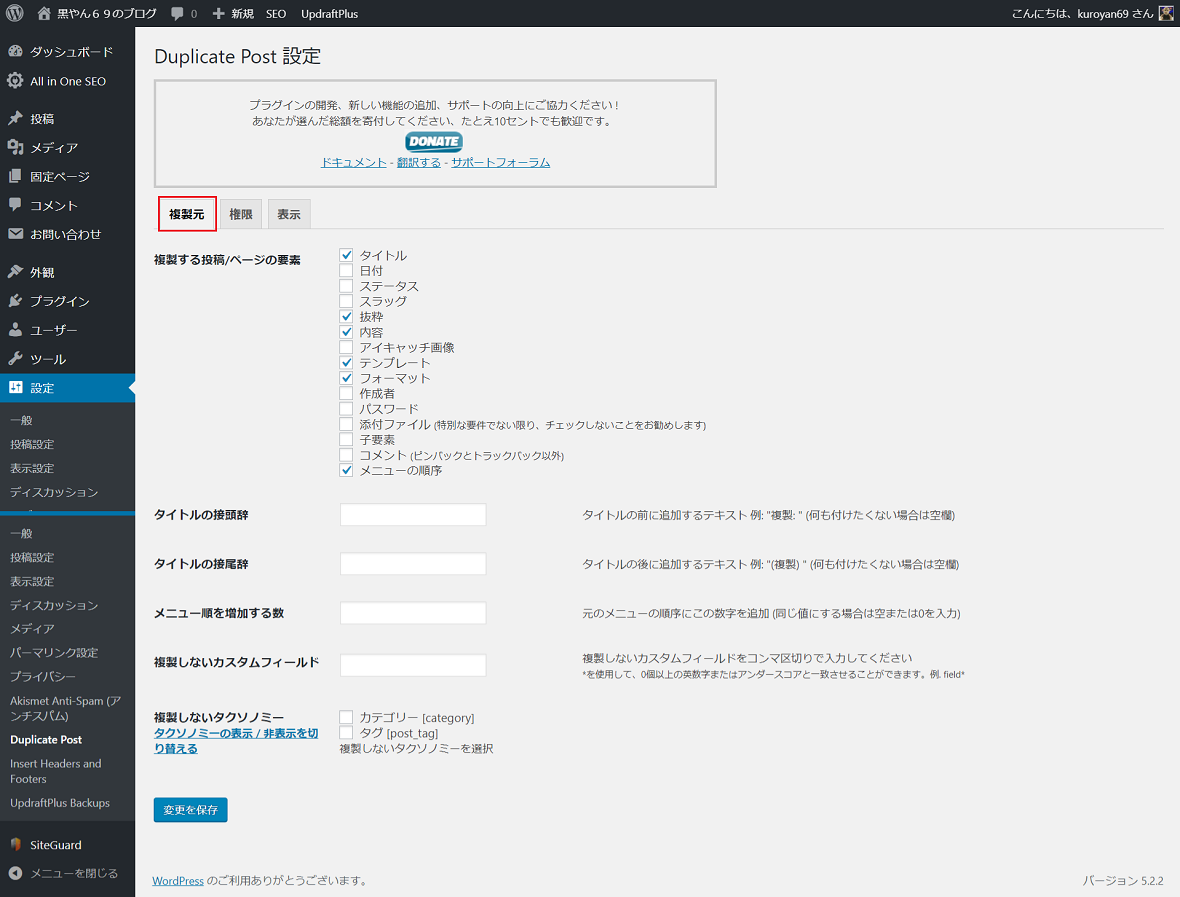Open the SEO admin bar menu

coord(276,14)
